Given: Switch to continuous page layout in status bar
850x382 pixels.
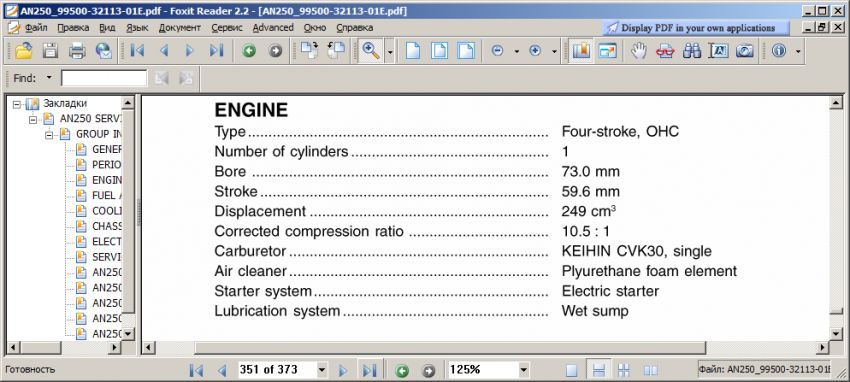Looking at the screenshot, I should click(x=598, y=371).
